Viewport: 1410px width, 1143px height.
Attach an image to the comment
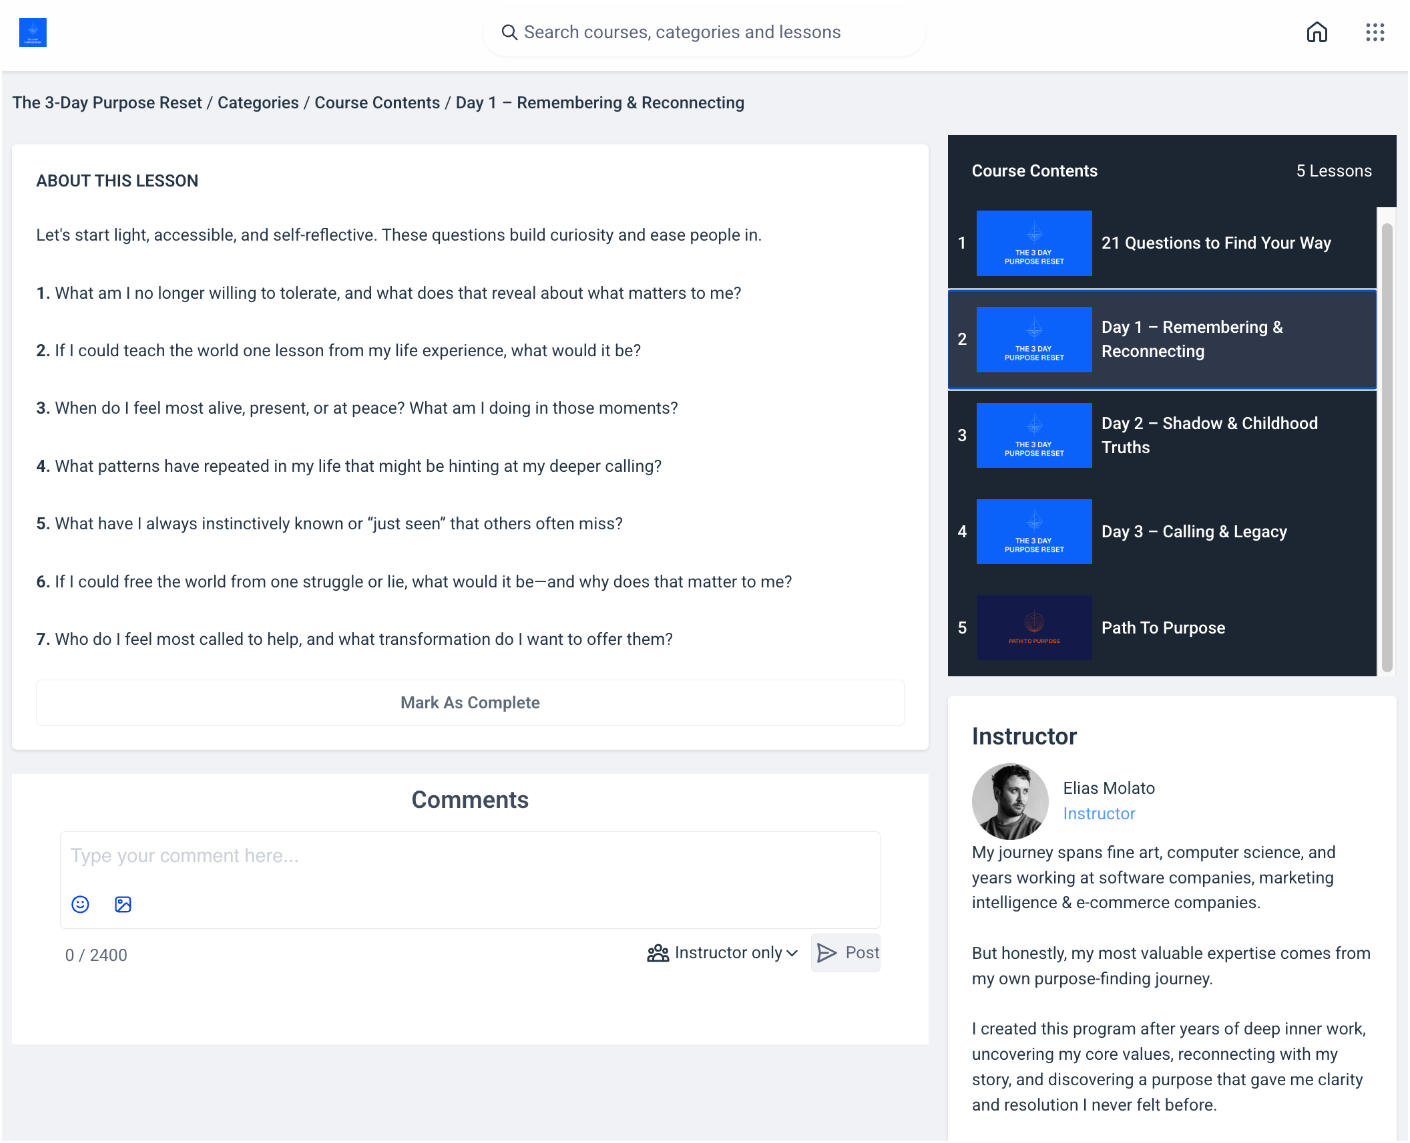[123, 904]
